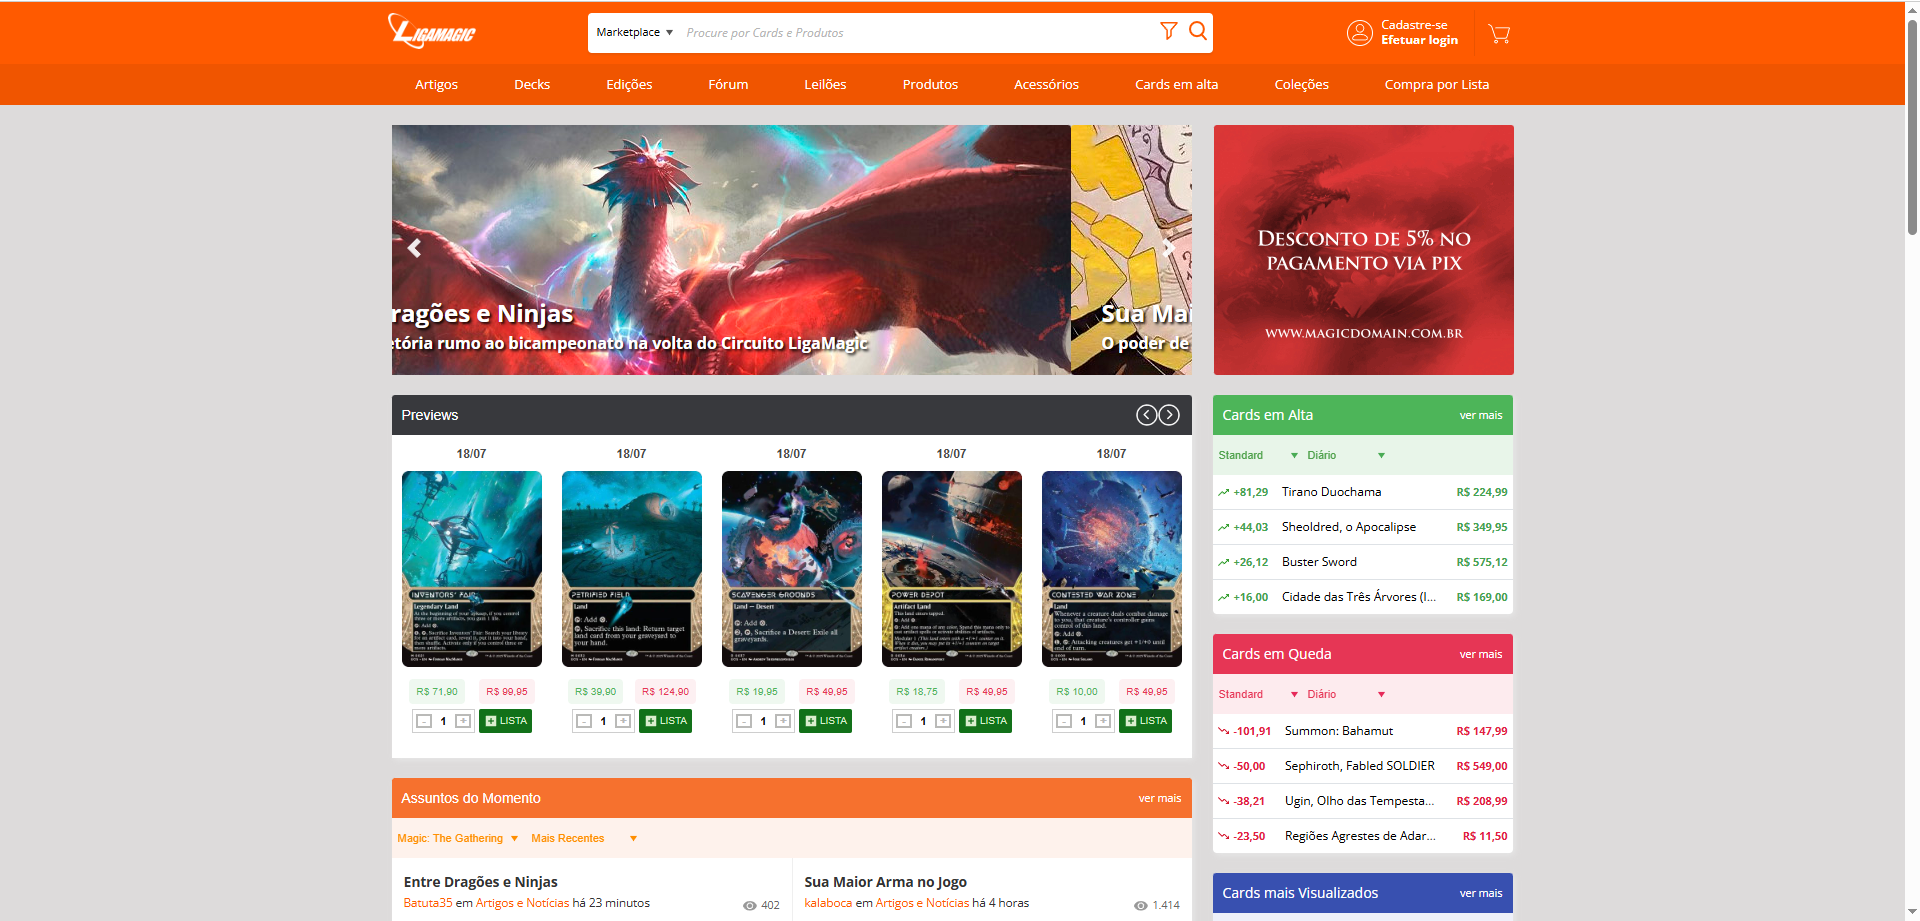The image size is (1920, 921).
Task: Open the user account avatar icon
Action: pyautogui.click(x=1359, y=33)
